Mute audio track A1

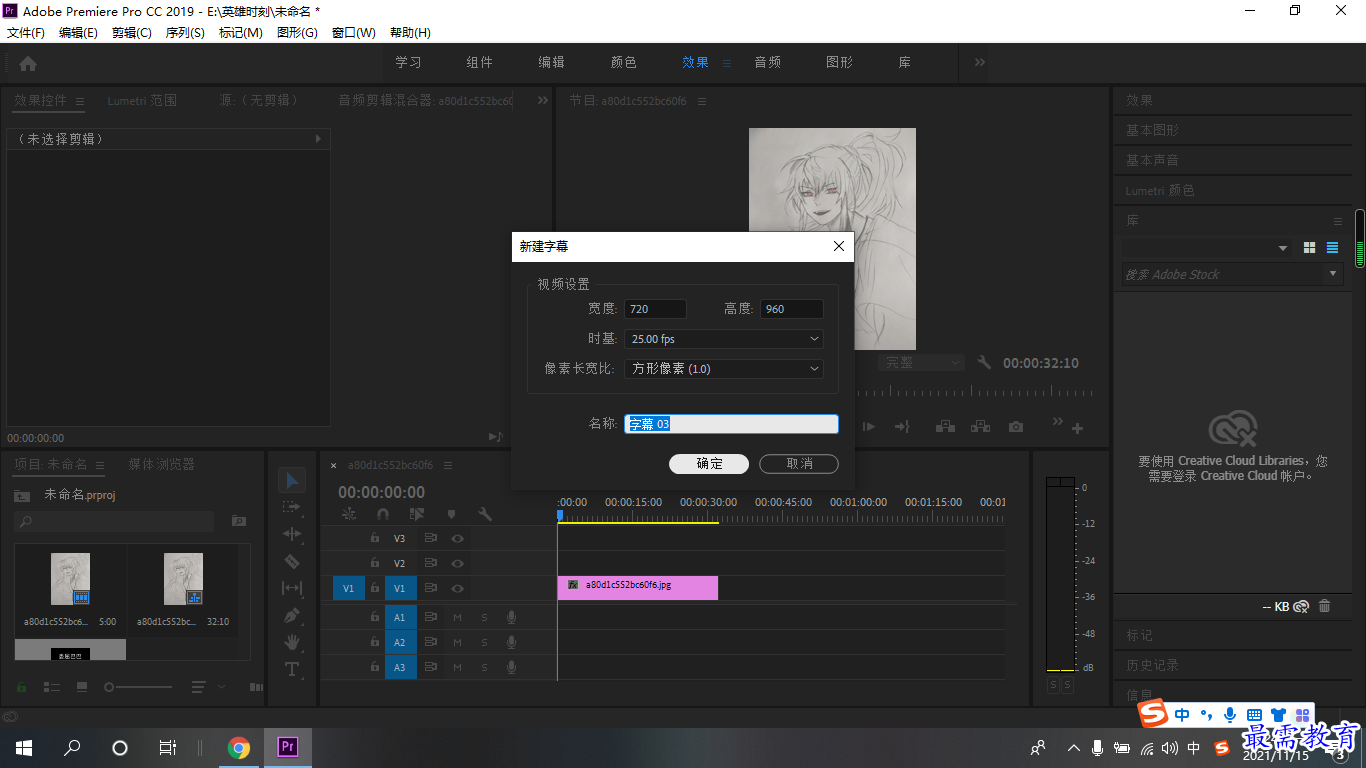click(457, 617)
